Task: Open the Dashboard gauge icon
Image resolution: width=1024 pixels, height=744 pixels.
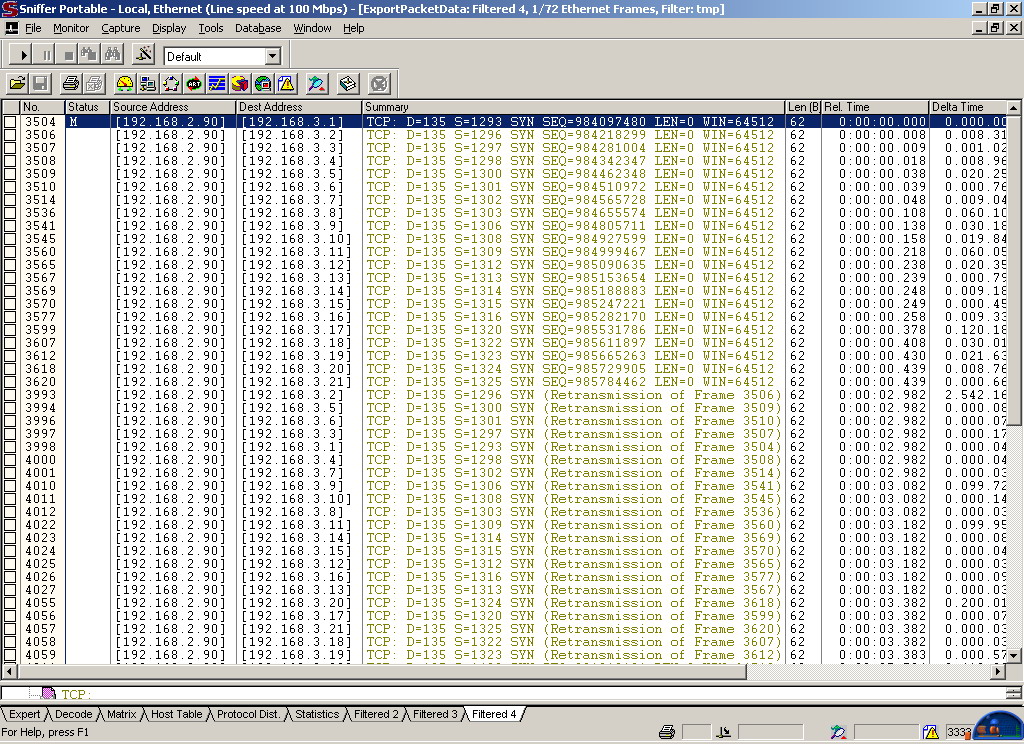Action: (125, 83)
